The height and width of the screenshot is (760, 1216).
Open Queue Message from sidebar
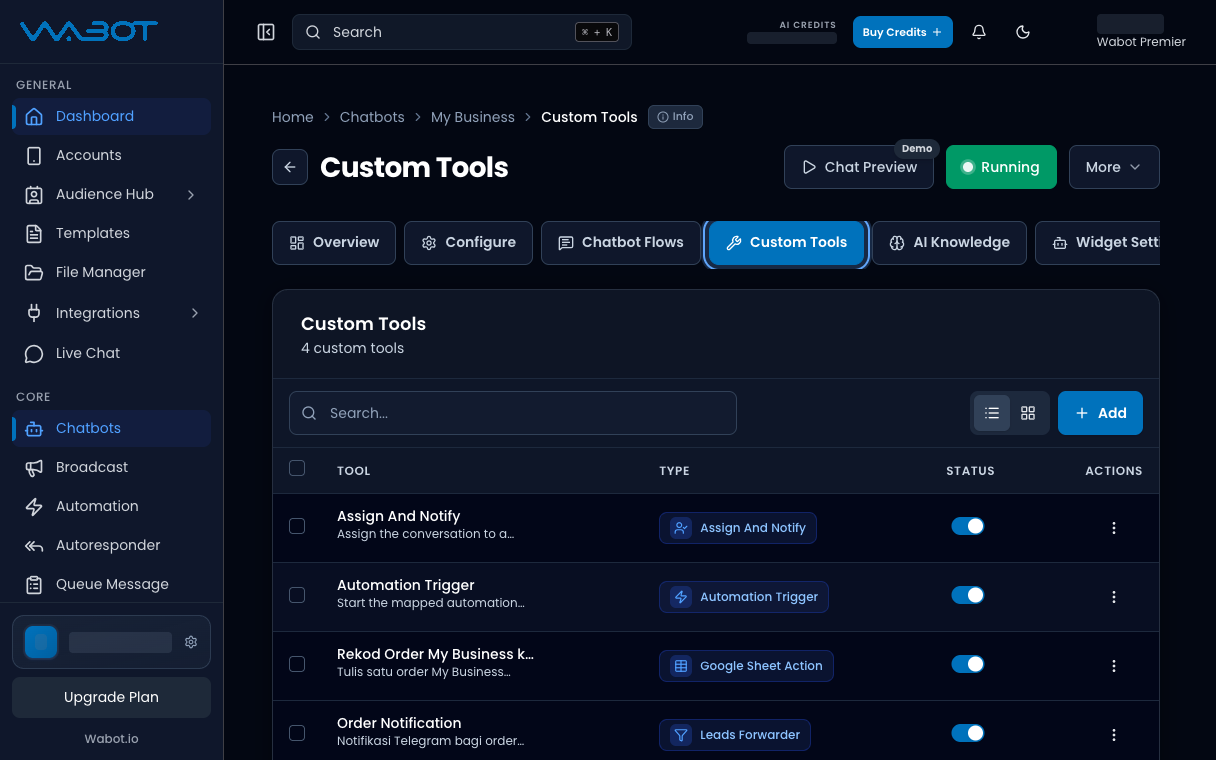click(111, 584)
